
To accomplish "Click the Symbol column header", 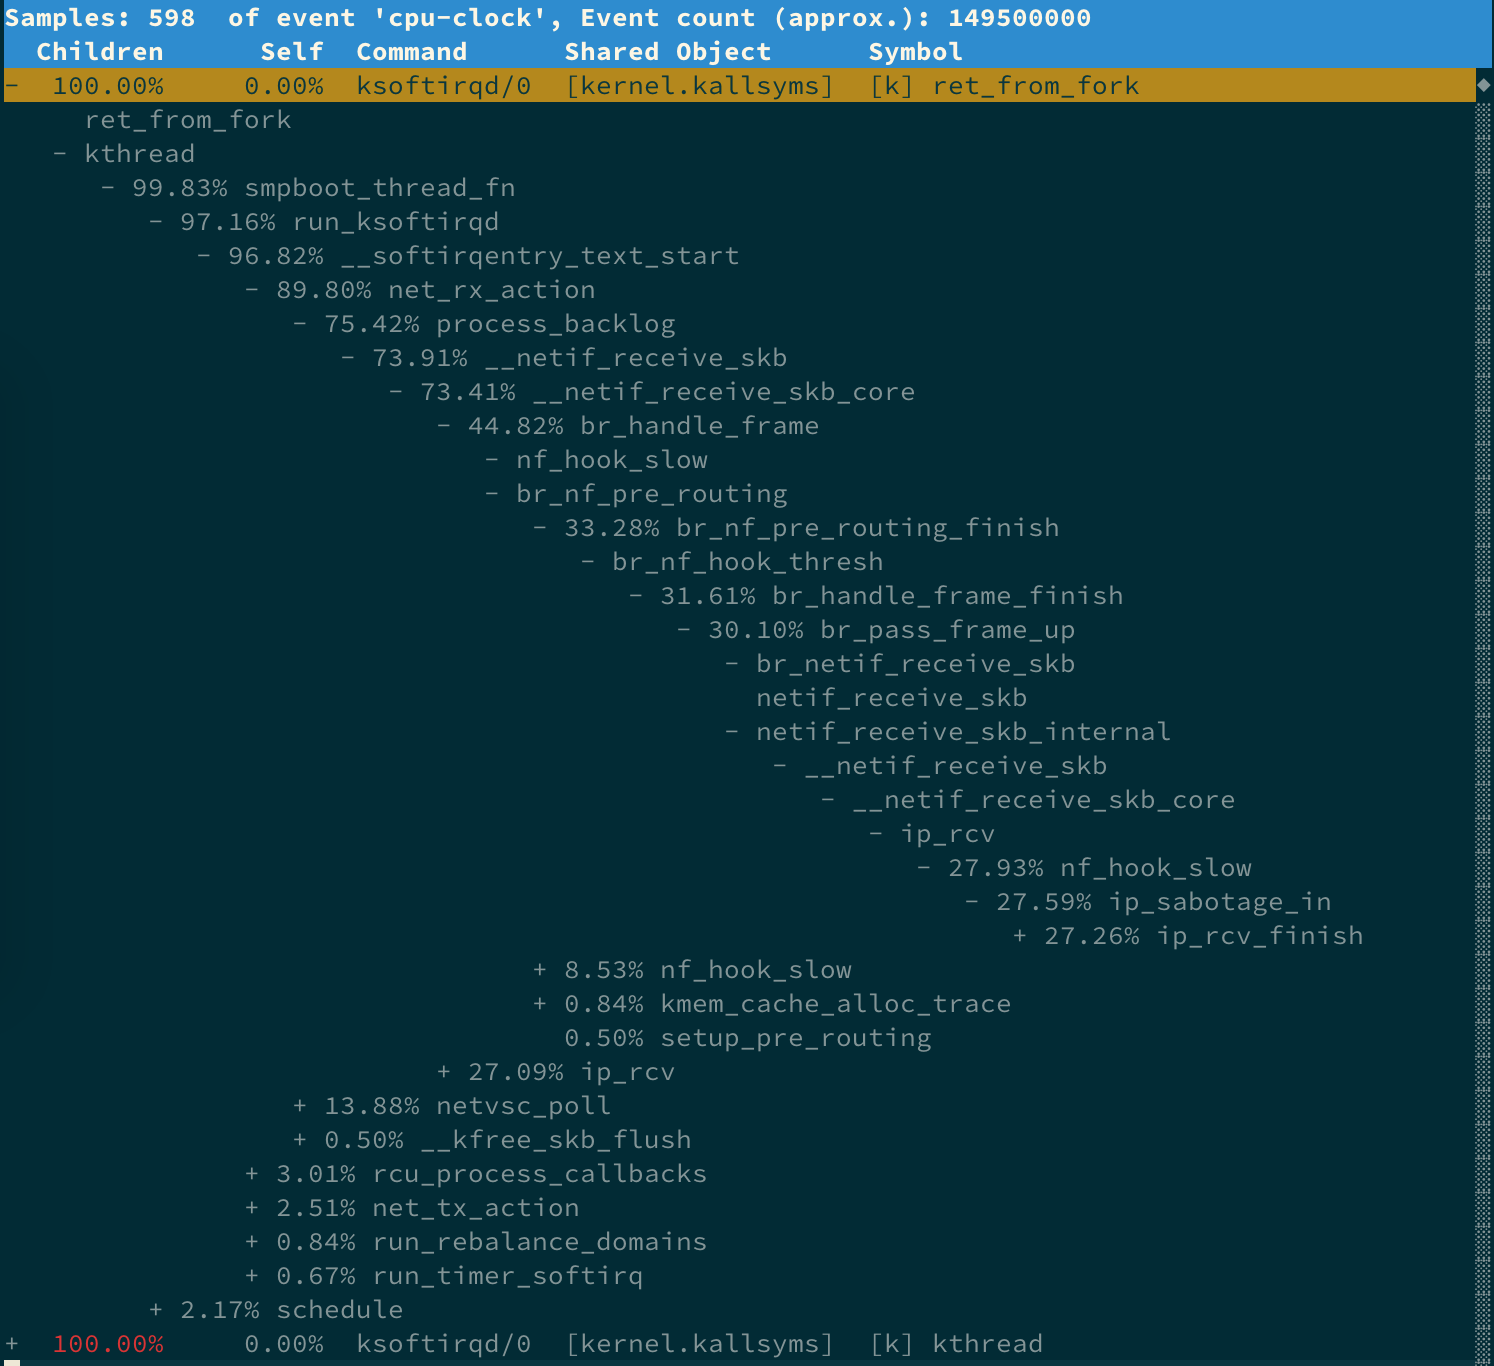I will coord(915,52).
